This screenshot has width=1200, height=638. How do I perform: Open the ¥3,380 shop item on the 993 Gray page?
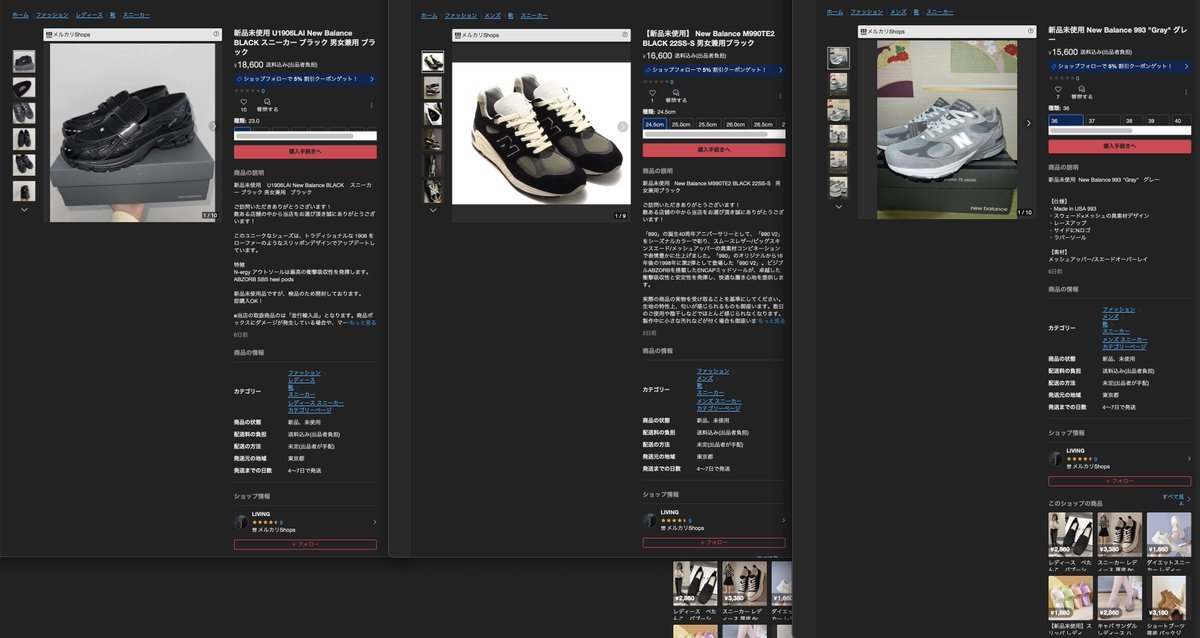tap(1119, 541)
